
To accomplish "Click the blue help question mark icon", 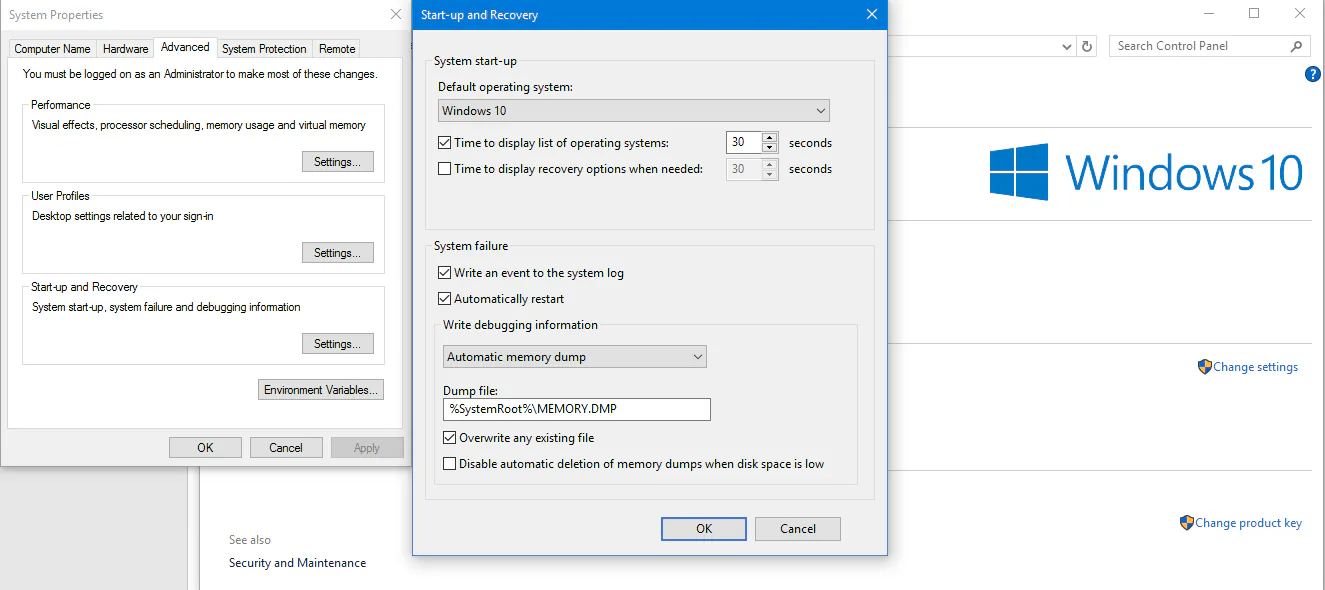I will pyautogui.click(x=1313, y=74).
